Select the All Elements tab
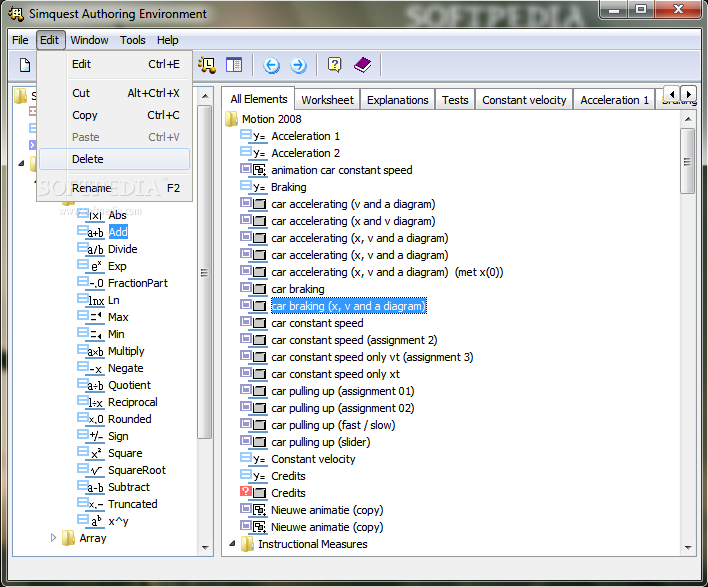This screenshot has height=587, width=708. pyautogui.click(x=258, y=99)
